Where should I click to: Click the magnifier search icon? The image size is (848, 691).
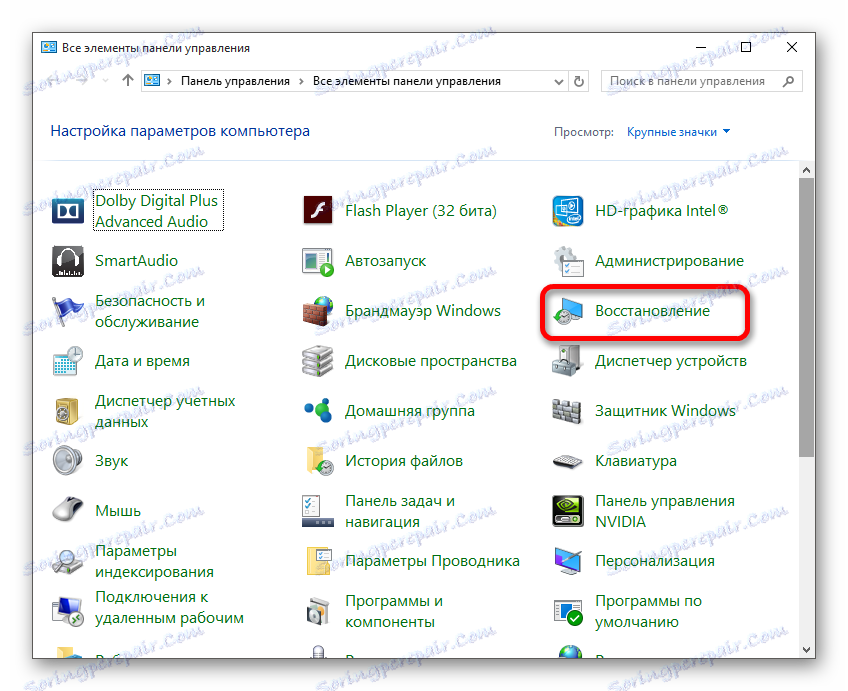[789, 82]
